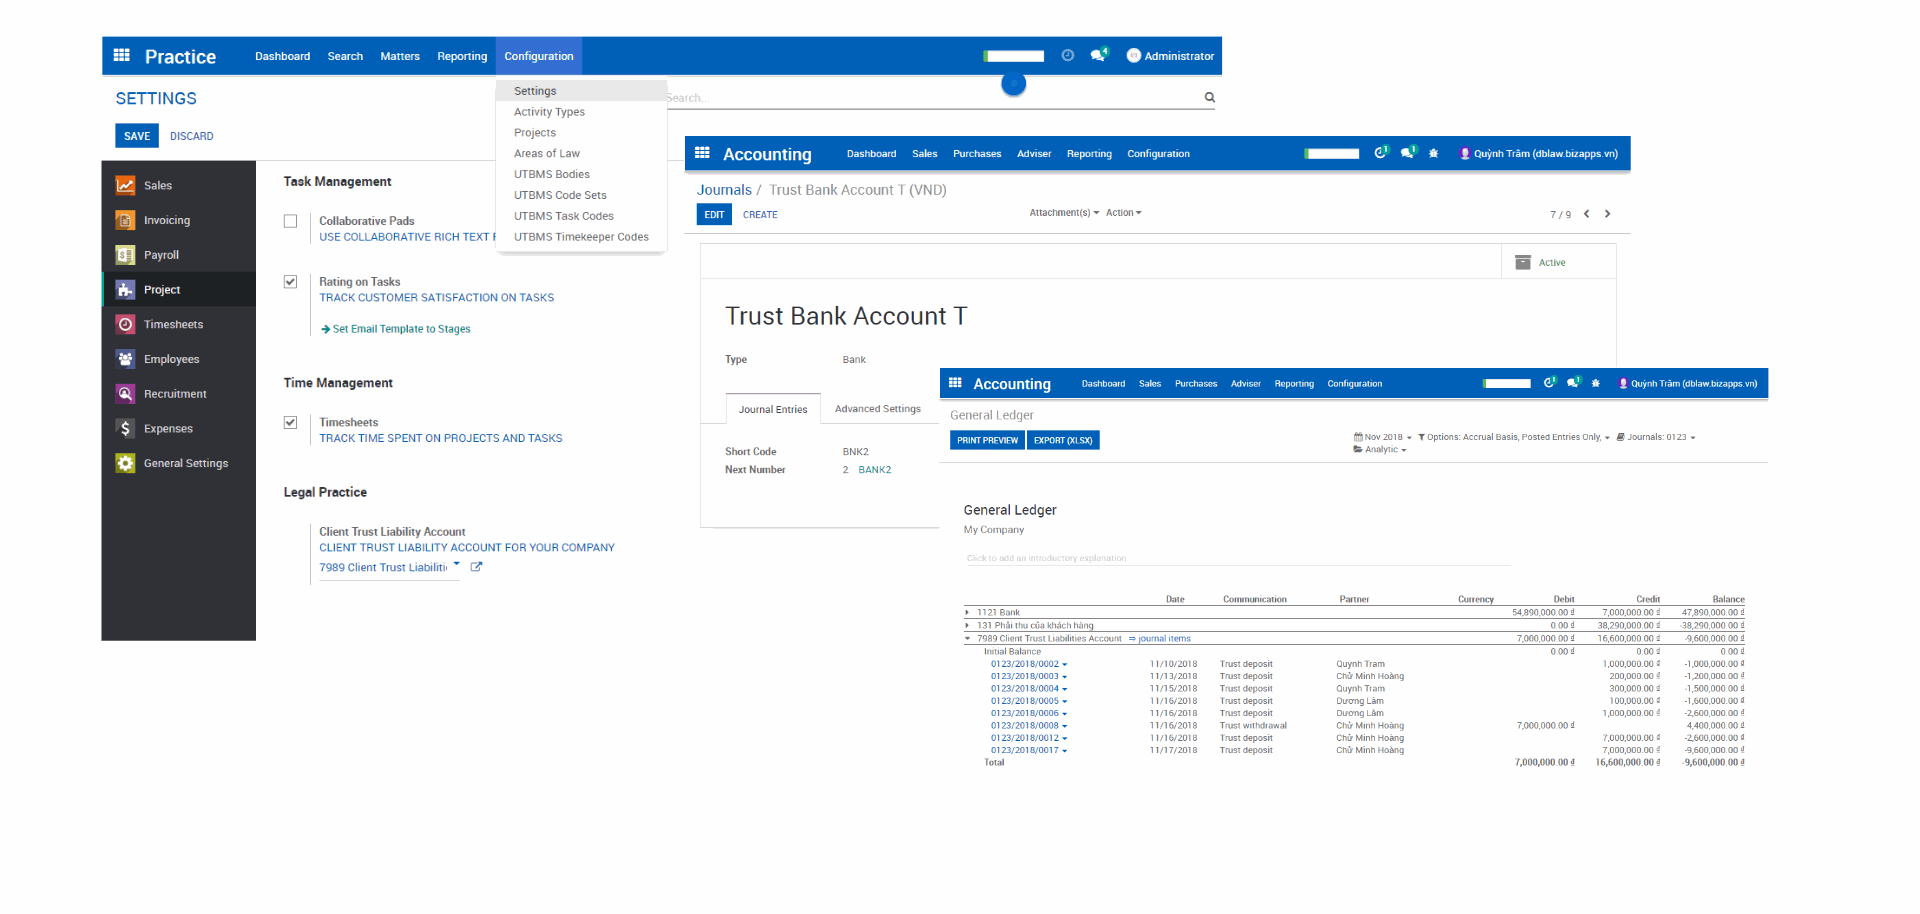This screenshot has width=1920, height=914.
Task: Click the search magnifier icon in Settings
Action: point(1209,98)
